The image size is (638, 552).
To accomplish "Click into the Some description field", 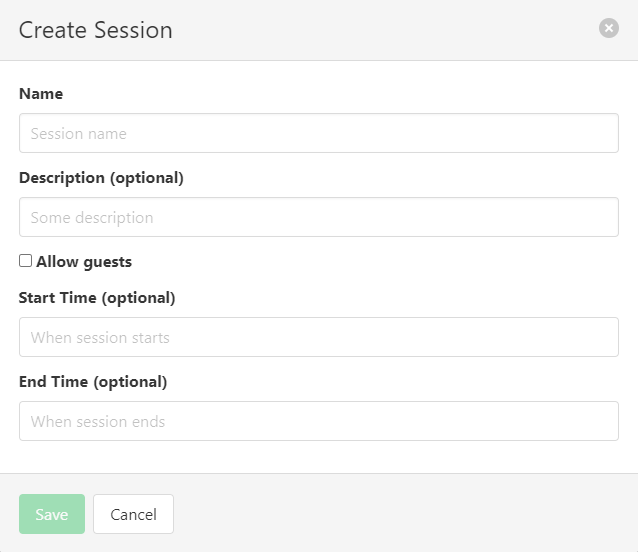I will (x=318, y=217).
